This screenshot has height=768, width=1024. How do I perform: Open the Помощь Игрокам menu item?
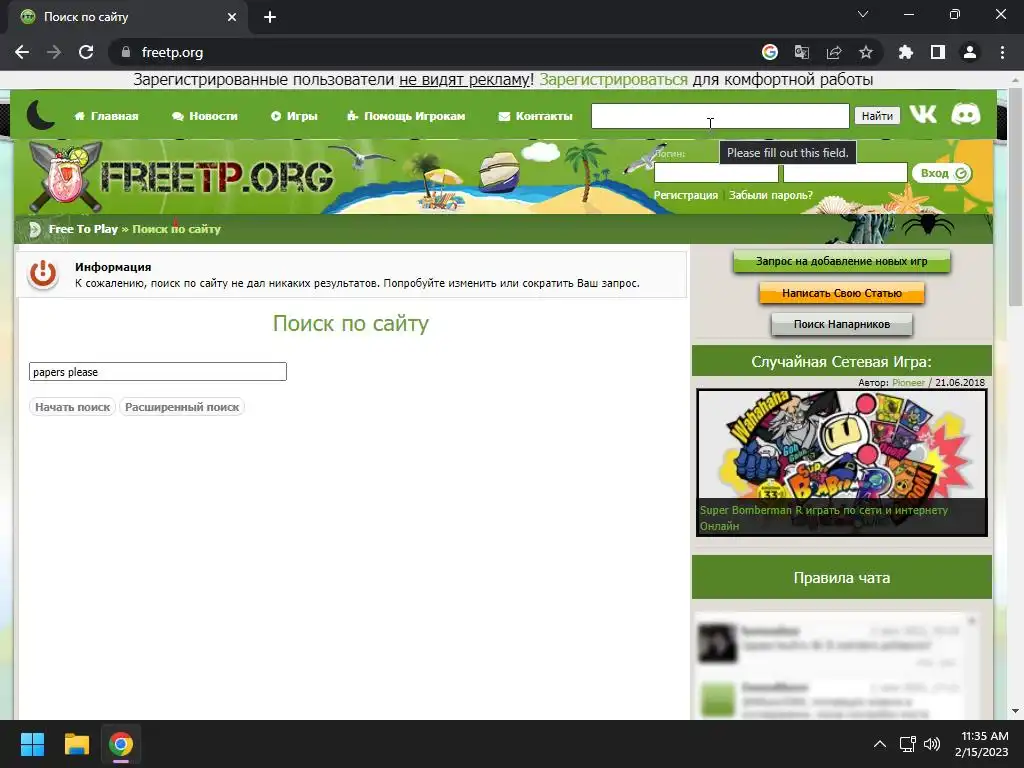click(406, 116)
